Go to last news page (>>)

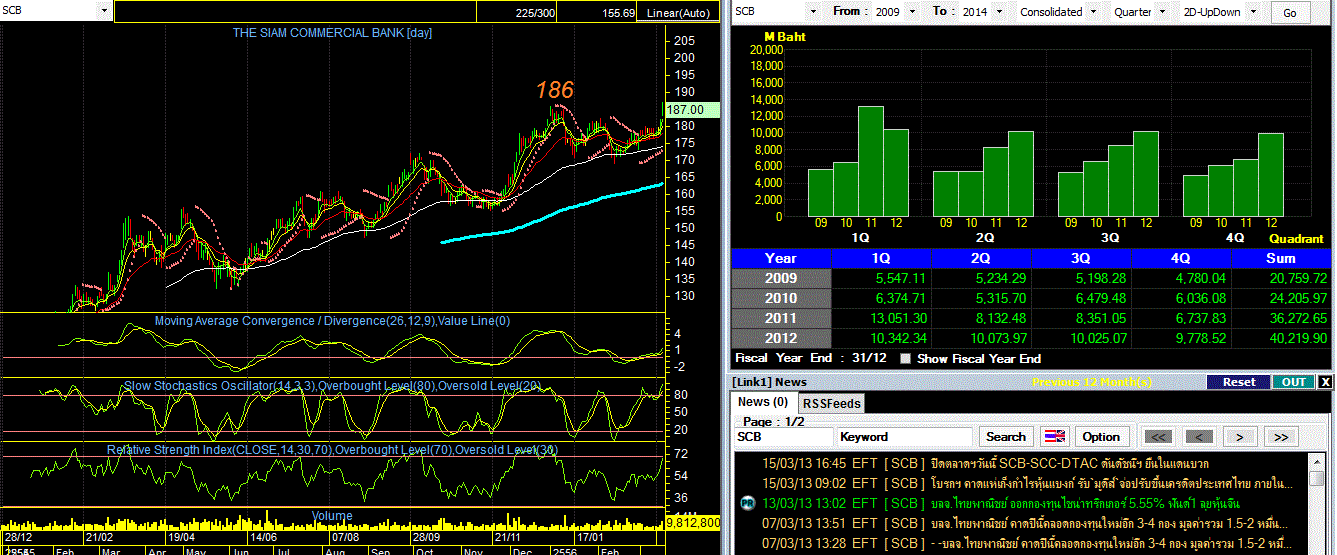1281,437
